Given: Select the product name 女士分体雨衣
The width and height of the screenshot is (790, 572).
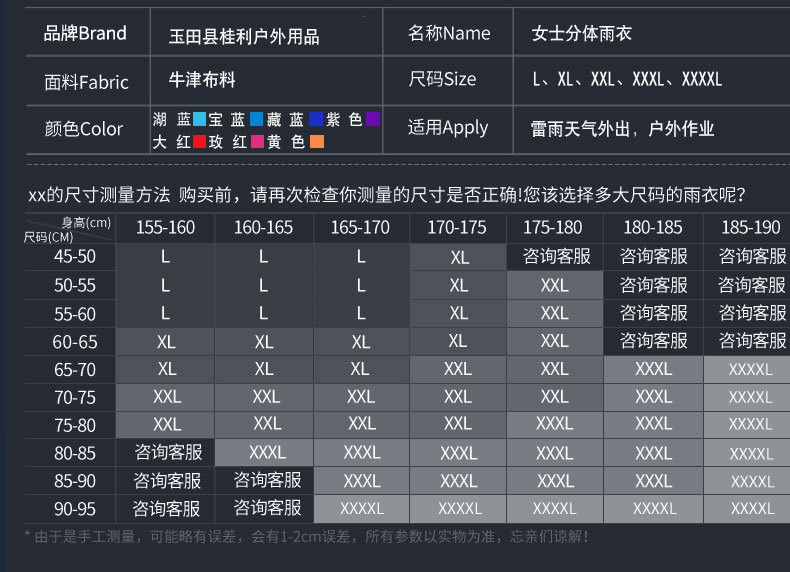Looking at the screenshot, I should click(581, 33).
